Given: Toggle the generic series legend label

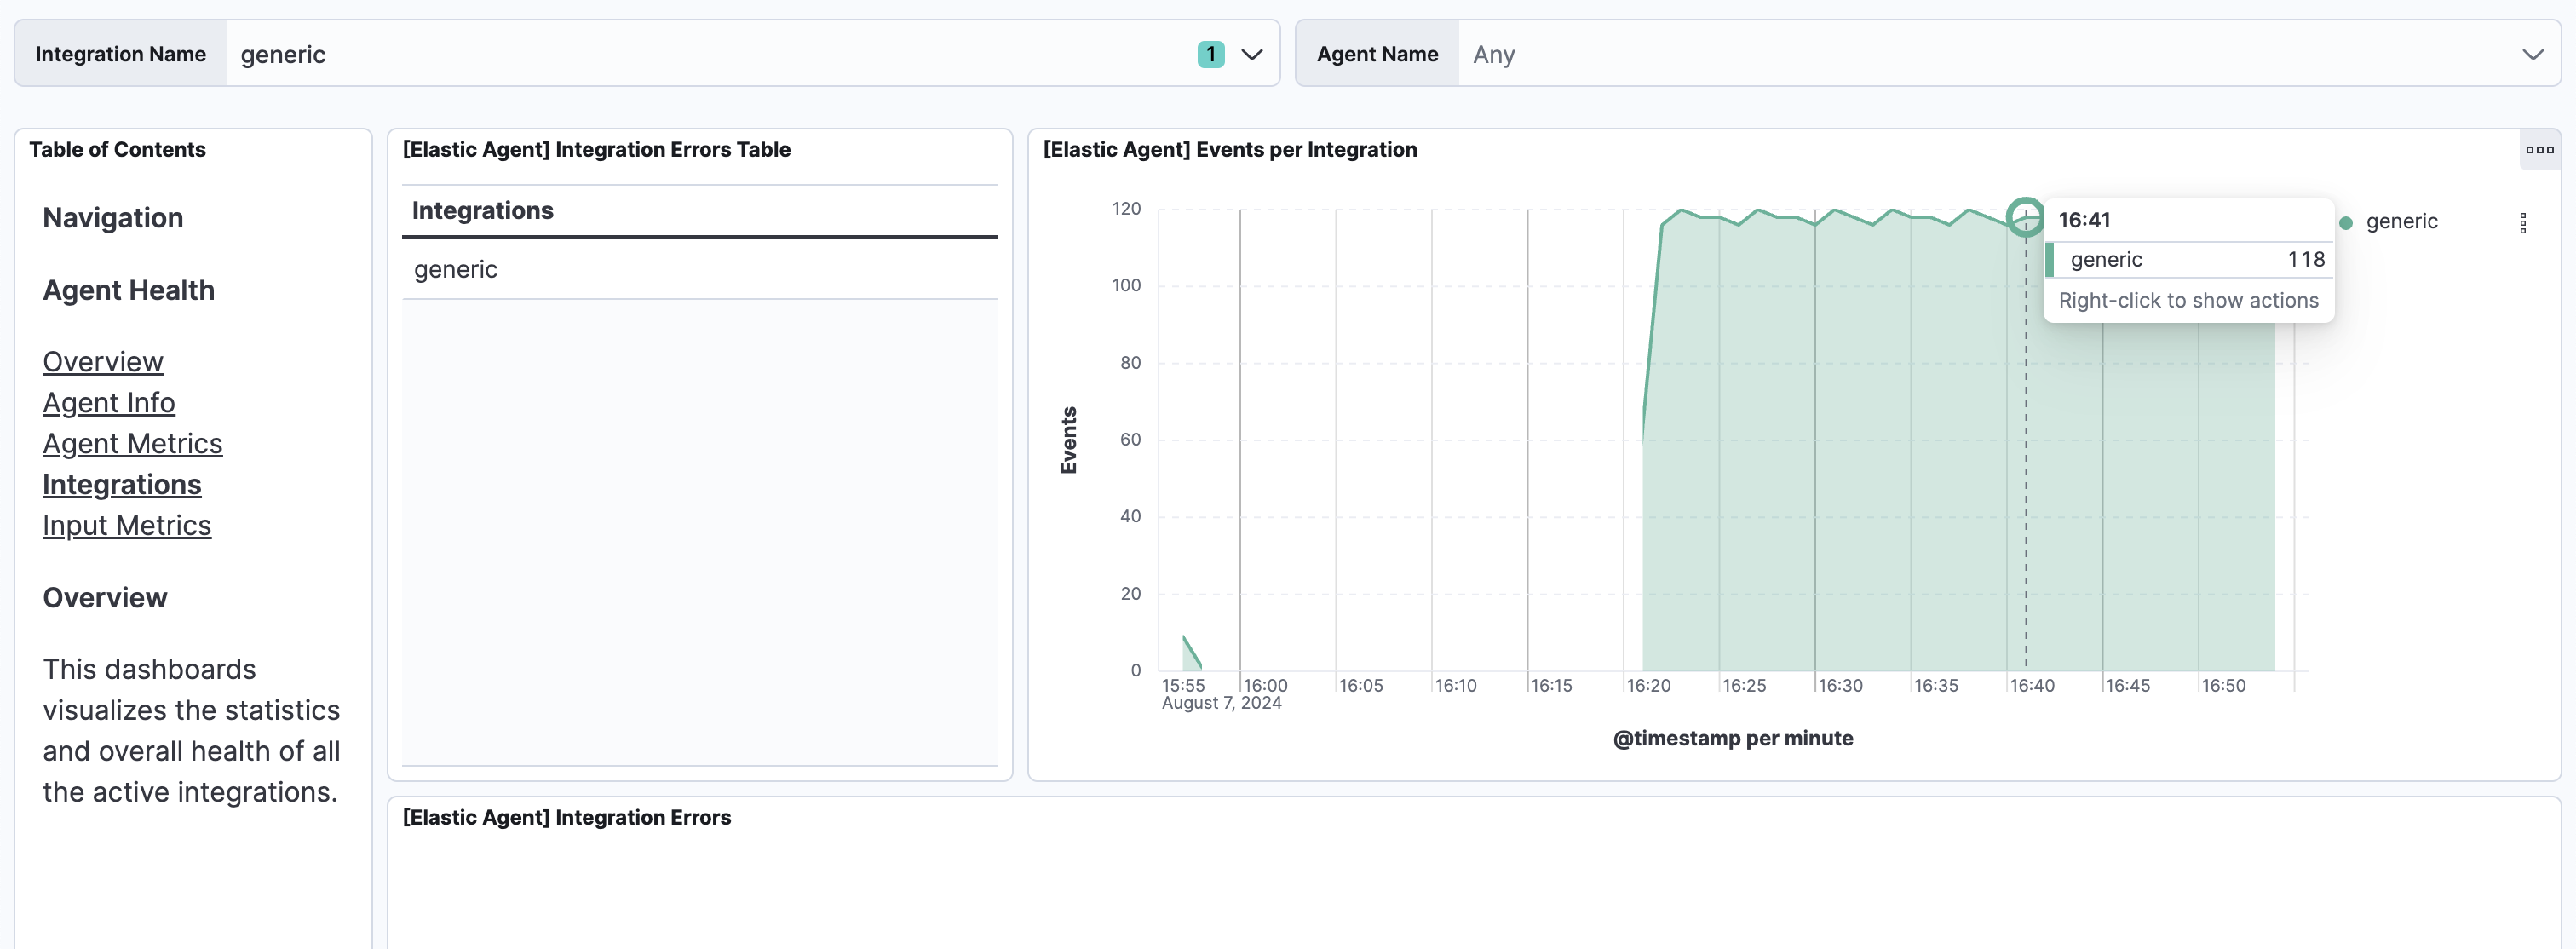Looking at the screenshot, I should point(2401,222).
